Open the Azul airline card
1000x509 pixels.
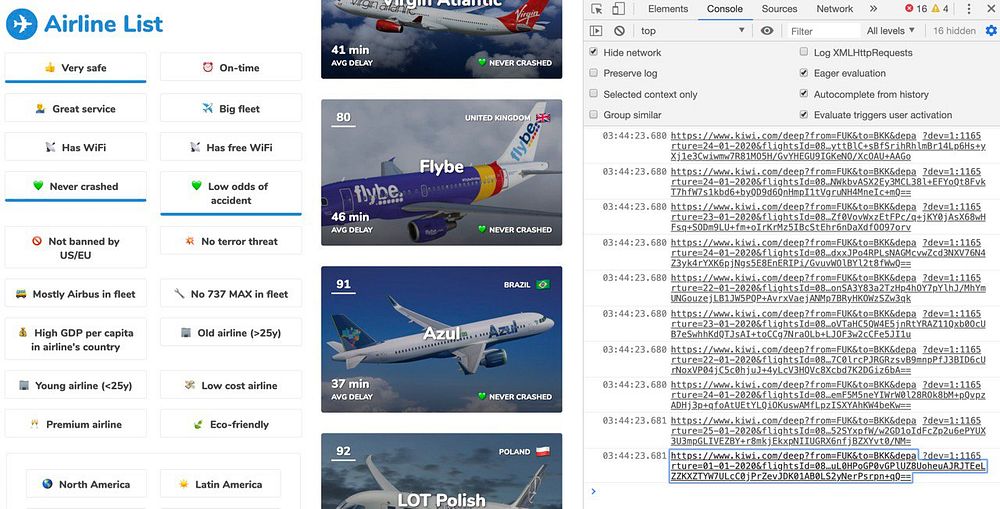click(x=441, y=339)
